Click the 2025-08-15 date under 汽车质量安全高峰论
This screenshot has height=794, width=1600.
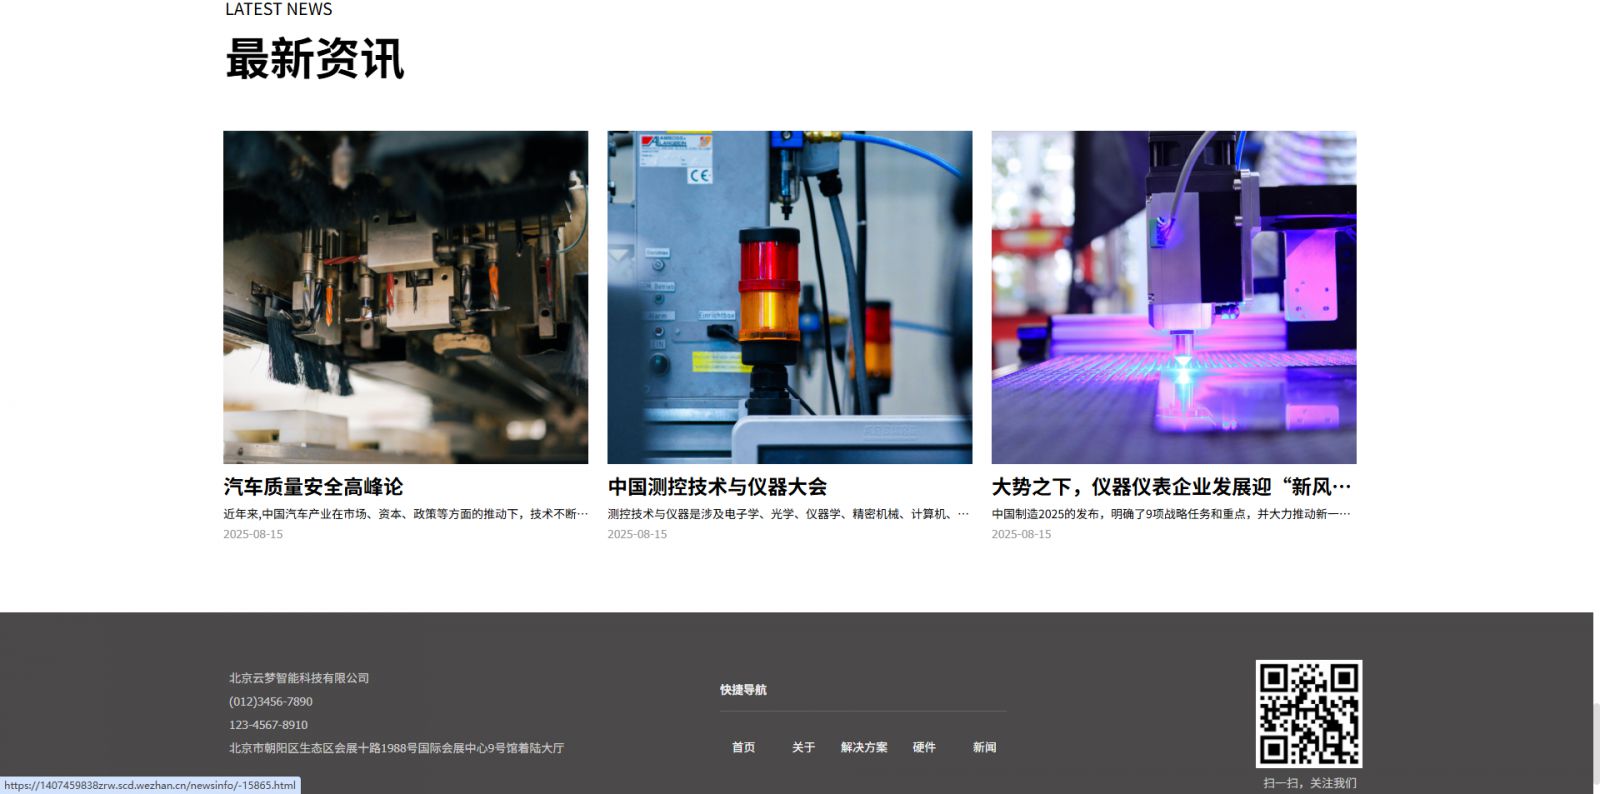pyautogui.click(x=253, y=534)
